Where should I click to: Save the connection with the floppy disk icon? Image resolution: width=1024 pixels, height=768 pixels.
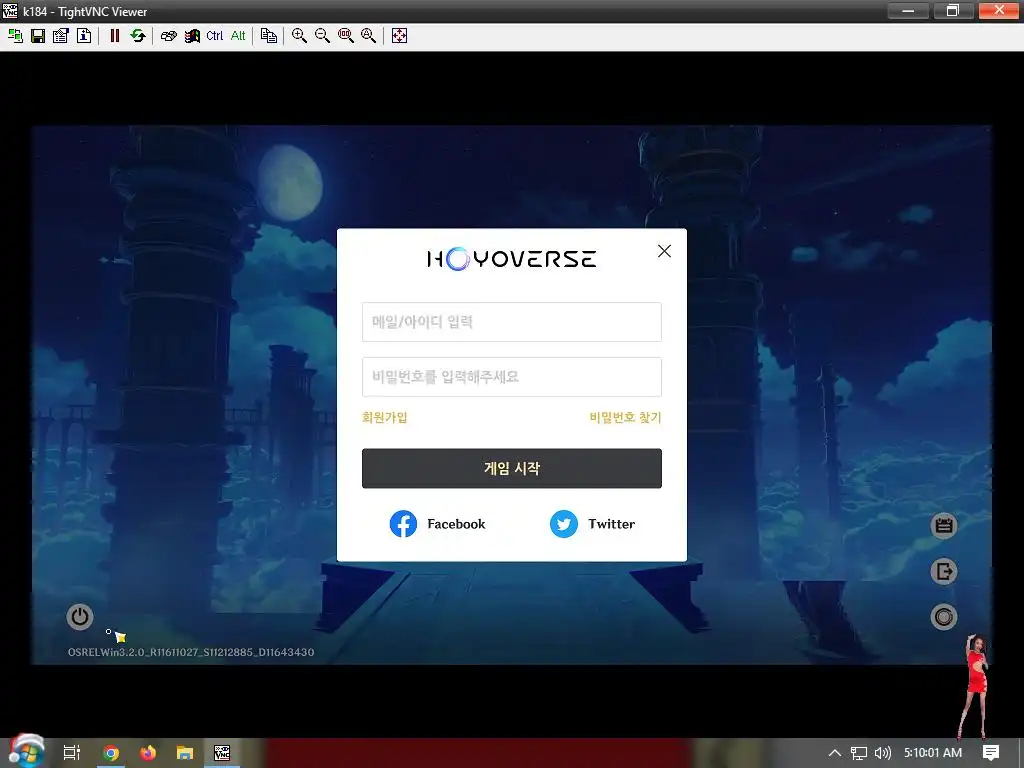(38, 36)
